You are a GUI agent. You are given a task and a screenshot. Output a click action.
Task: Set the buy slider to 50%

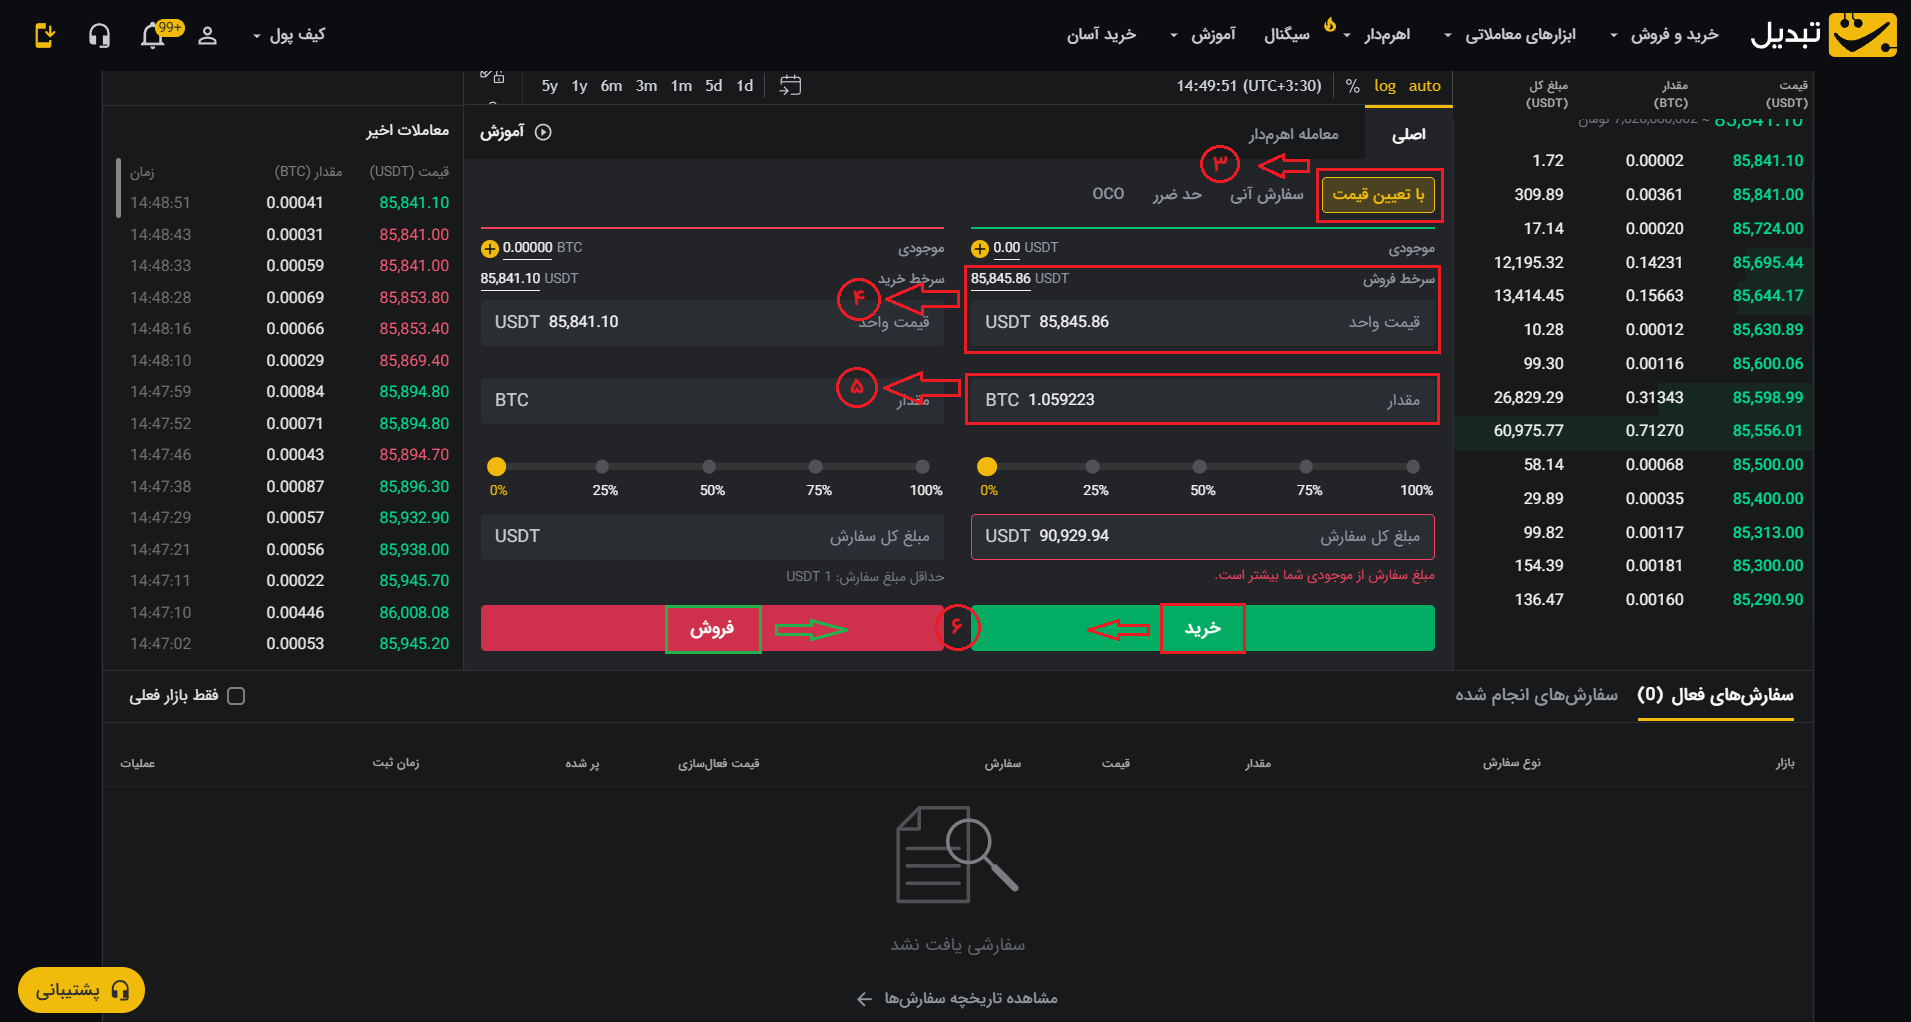tap(1199, 467)
